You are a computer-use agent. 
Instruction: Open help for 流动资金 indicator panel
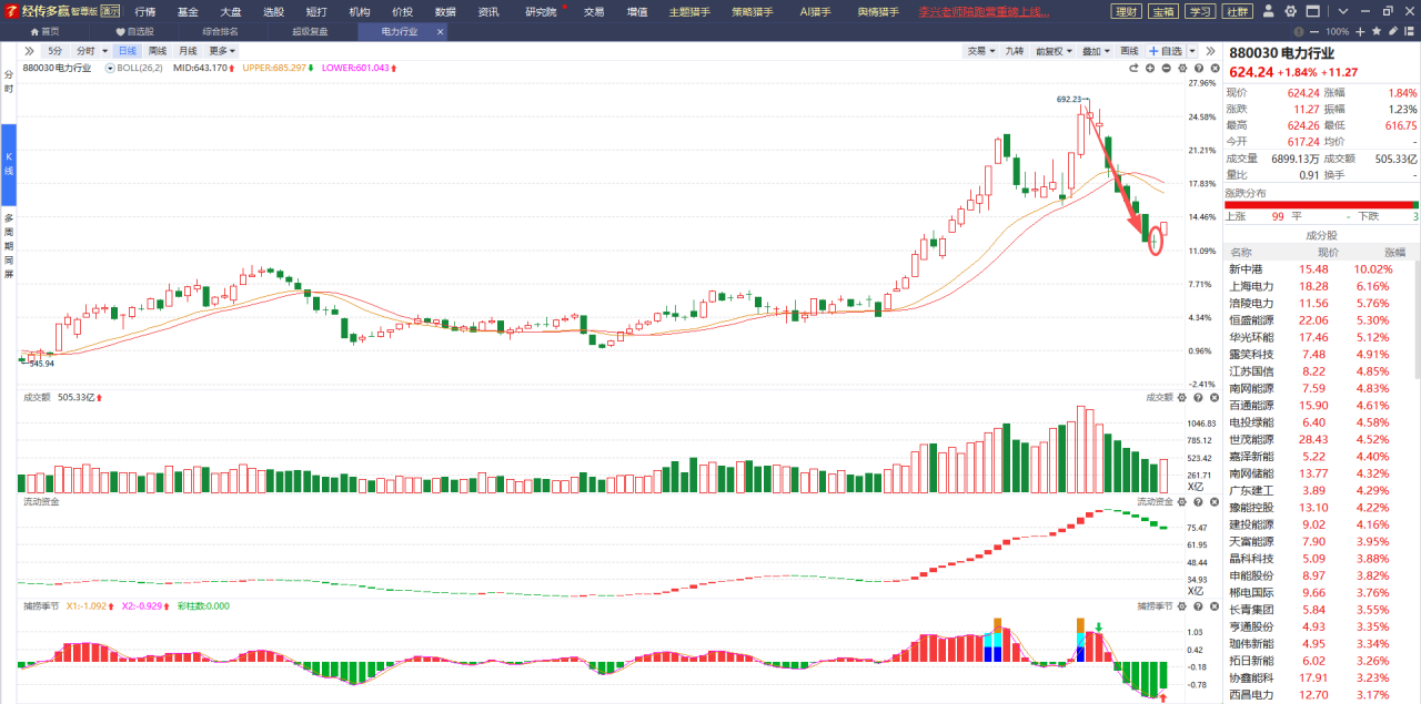point(1198,502)
